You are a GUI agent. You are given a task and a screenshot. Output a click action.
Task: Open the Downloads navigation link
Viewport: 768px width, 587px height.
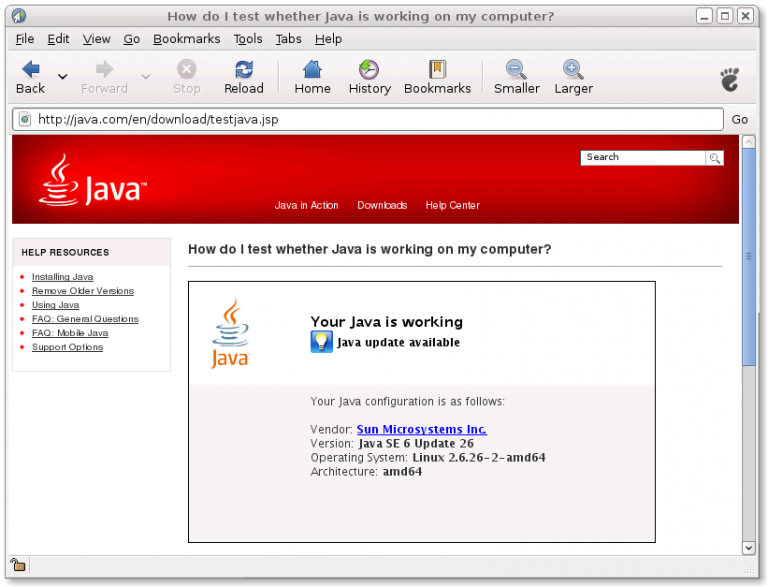click(382, 205)
